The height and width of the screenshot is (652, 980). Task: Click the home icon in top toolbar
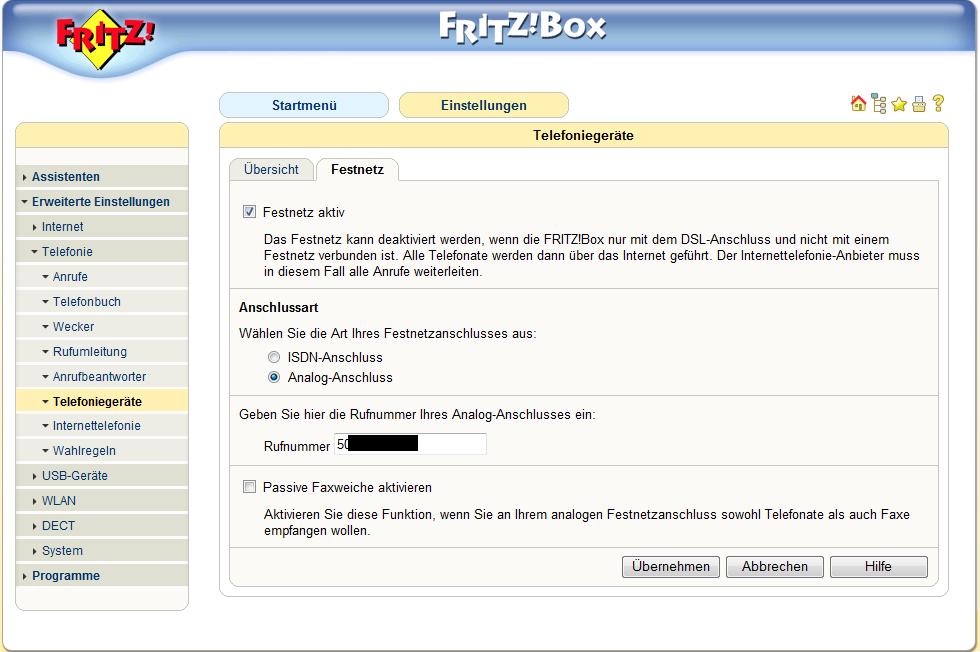click(x=858, y=104)
